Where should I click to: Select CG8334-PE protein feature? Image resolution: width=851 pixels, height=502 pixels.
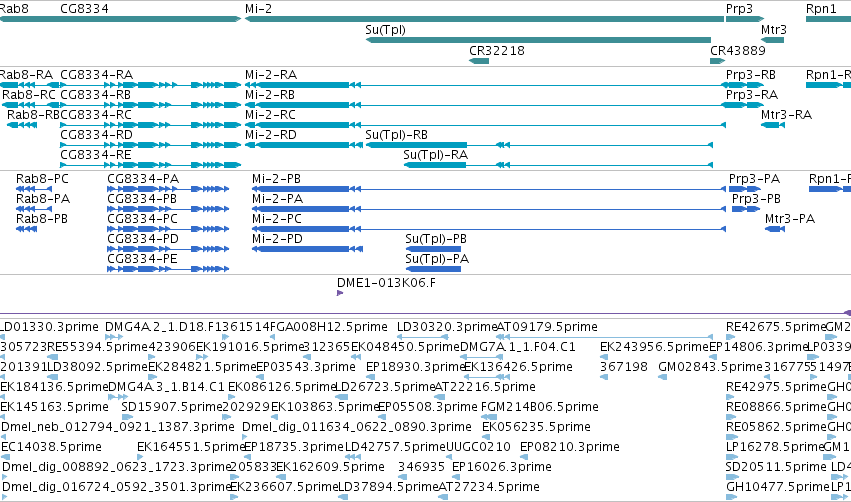168,269
